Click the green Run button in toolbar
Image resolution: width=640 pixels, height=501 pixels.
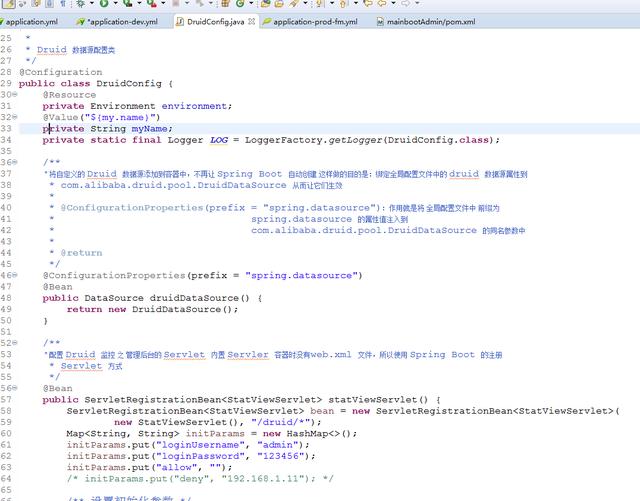[104, 5]
